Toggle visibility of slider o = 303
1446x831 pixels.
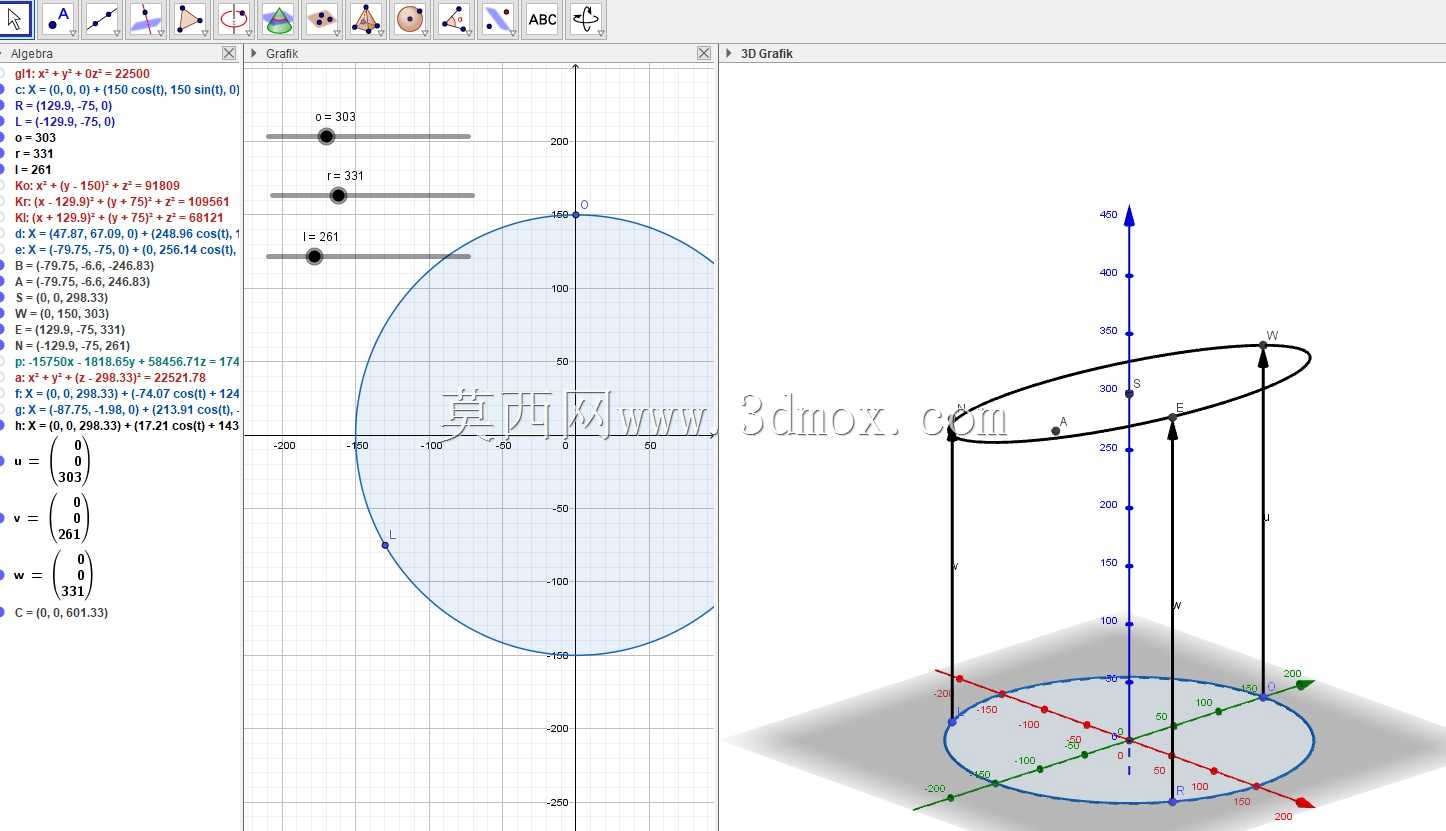click(3, 137)
